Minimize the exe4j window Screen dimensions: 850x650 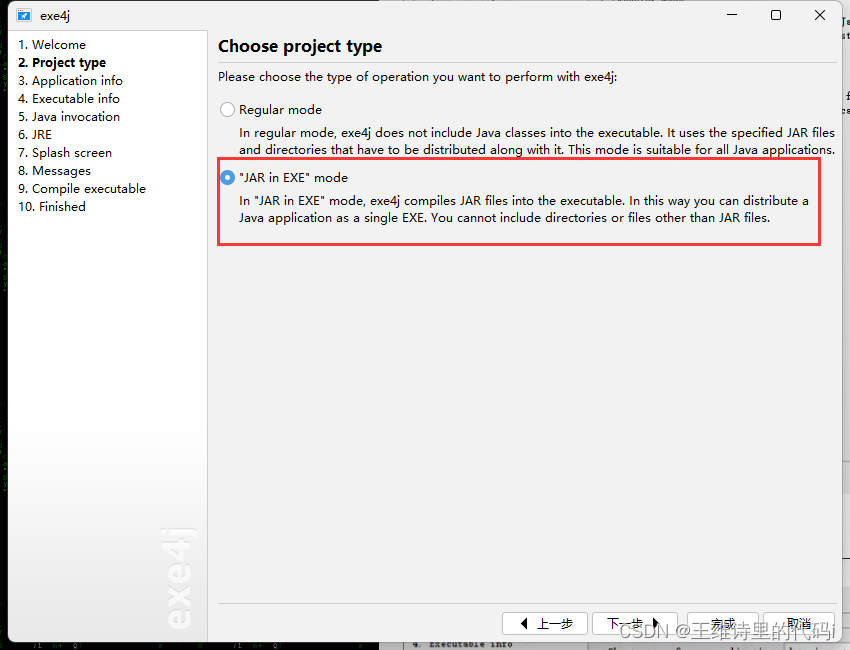(732, 15)
